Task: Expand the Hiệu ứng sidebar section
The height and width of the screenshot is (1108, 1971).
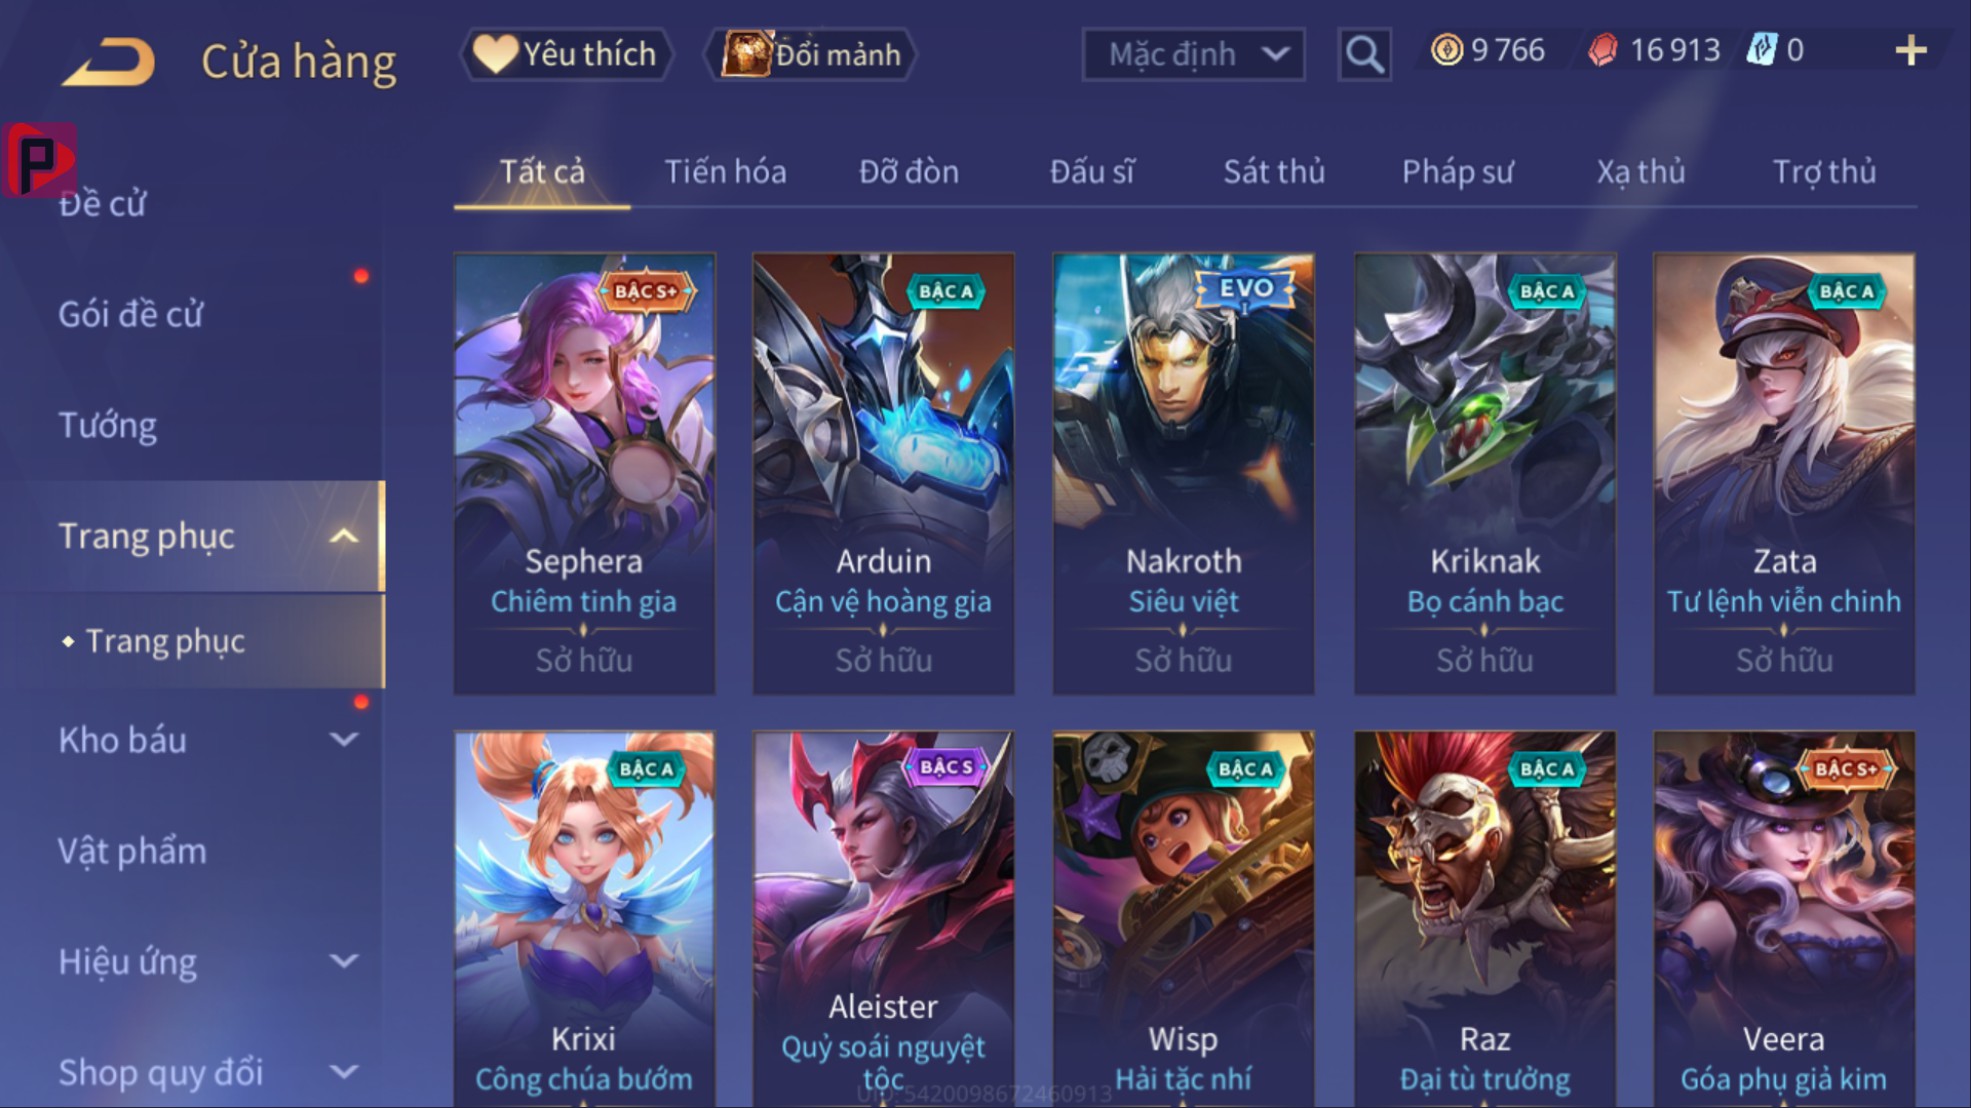Action: click(343, 961)
